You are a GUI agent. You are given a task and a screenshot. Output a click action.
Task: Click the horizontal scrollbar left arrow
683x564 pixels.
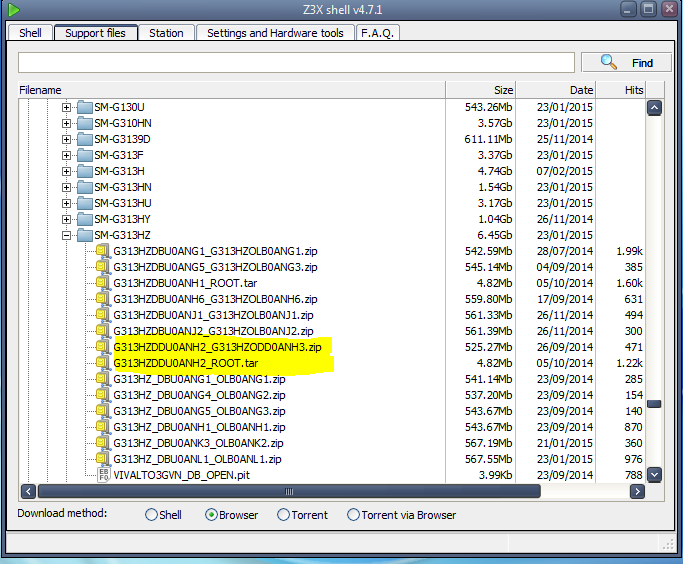pos(28,492)
